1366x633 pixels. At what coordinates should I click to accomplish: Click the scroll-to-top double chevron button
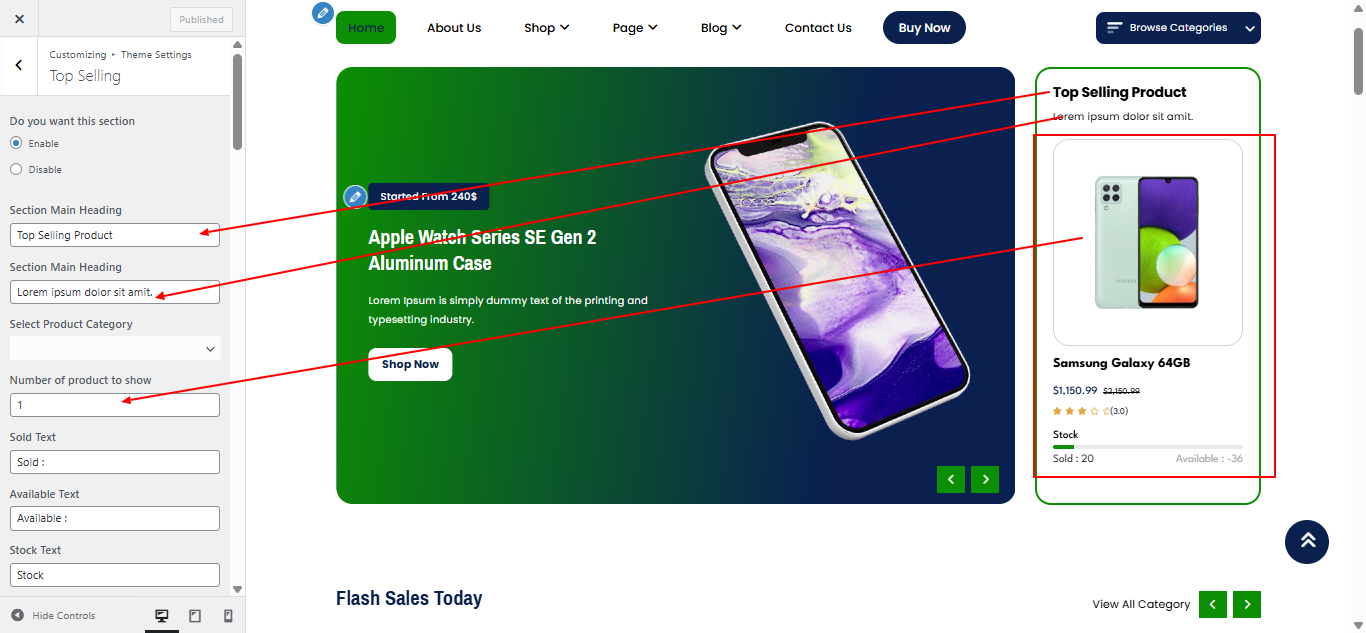click(1307, 542)
